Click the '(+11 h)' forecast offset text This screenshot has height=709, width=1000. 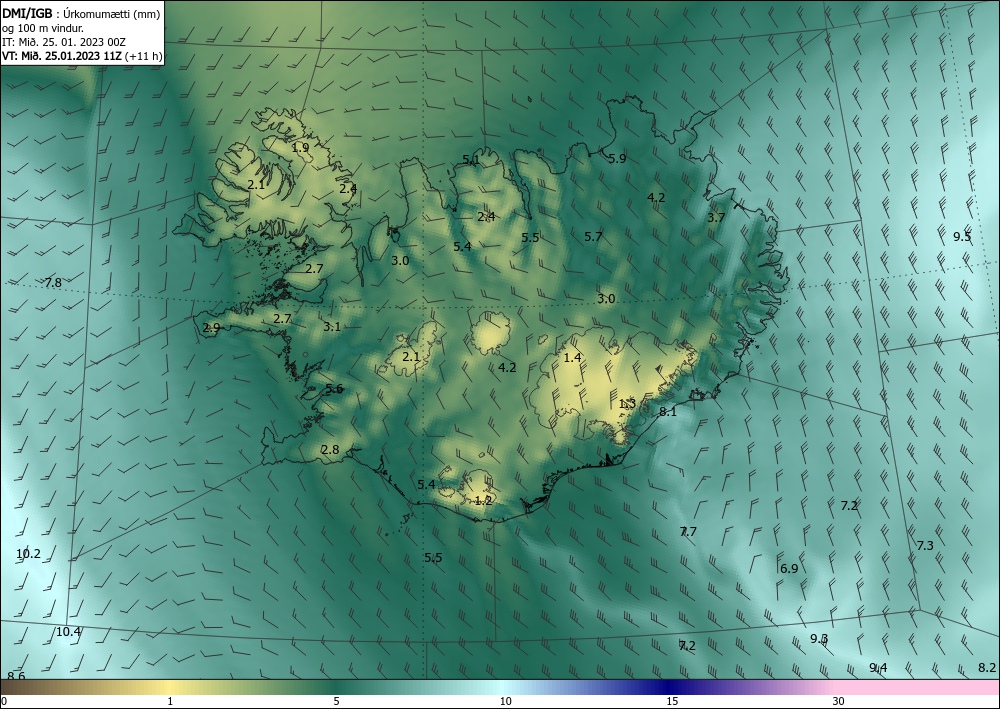click(144, 56)
